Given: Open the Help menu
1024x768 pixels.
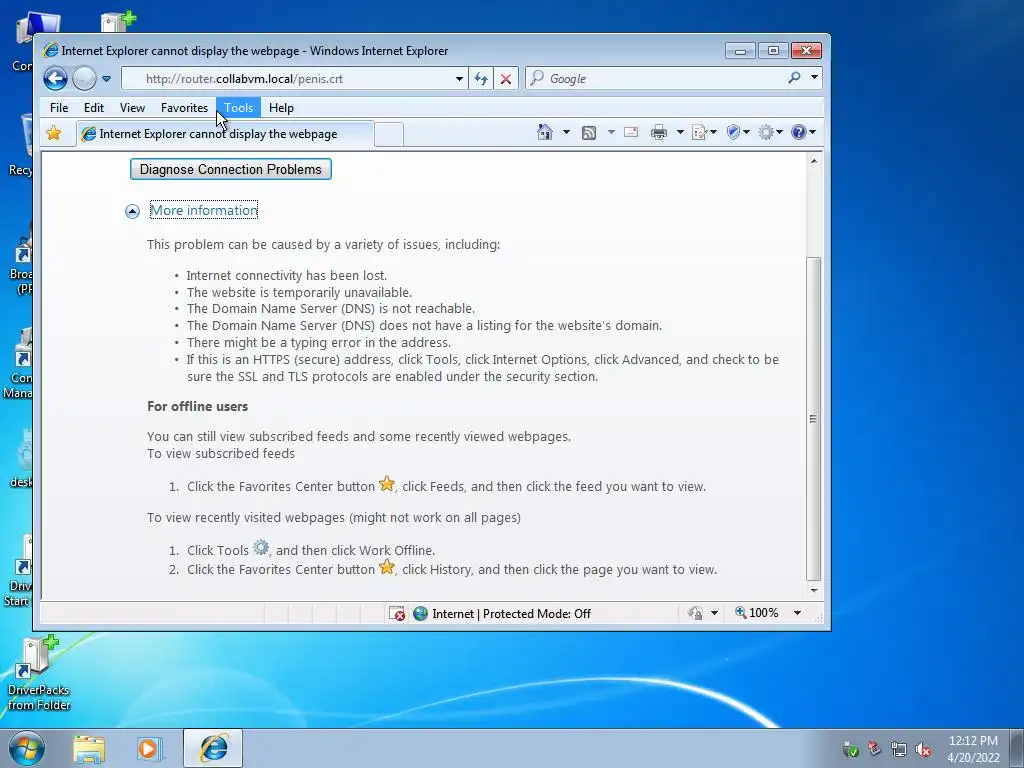Looking at the screenshot, I should pos(281,108).
